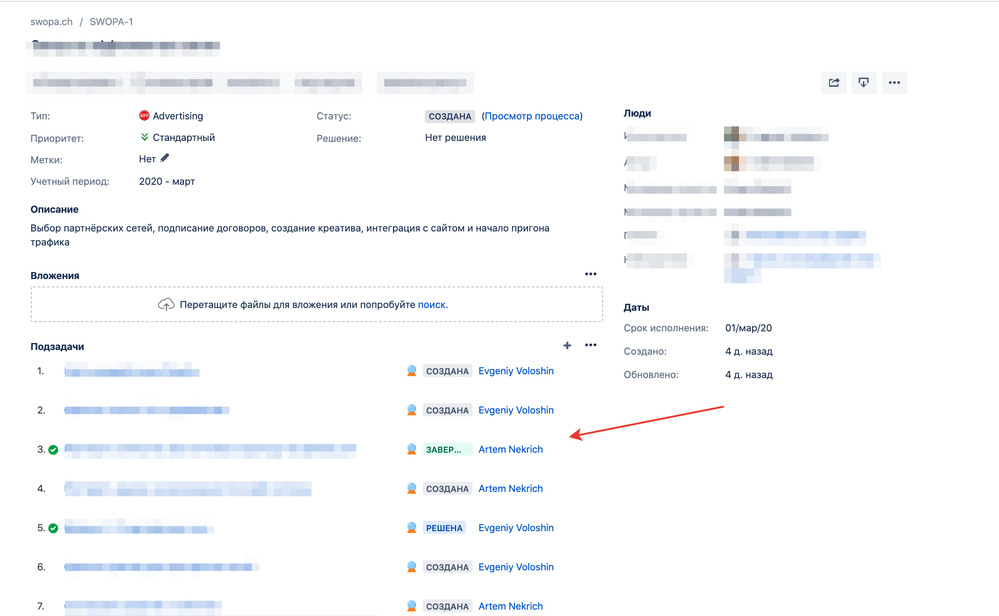999x616 pixels.
Task: Click the green checkmark on subtask 5
Action: (54, 528)
